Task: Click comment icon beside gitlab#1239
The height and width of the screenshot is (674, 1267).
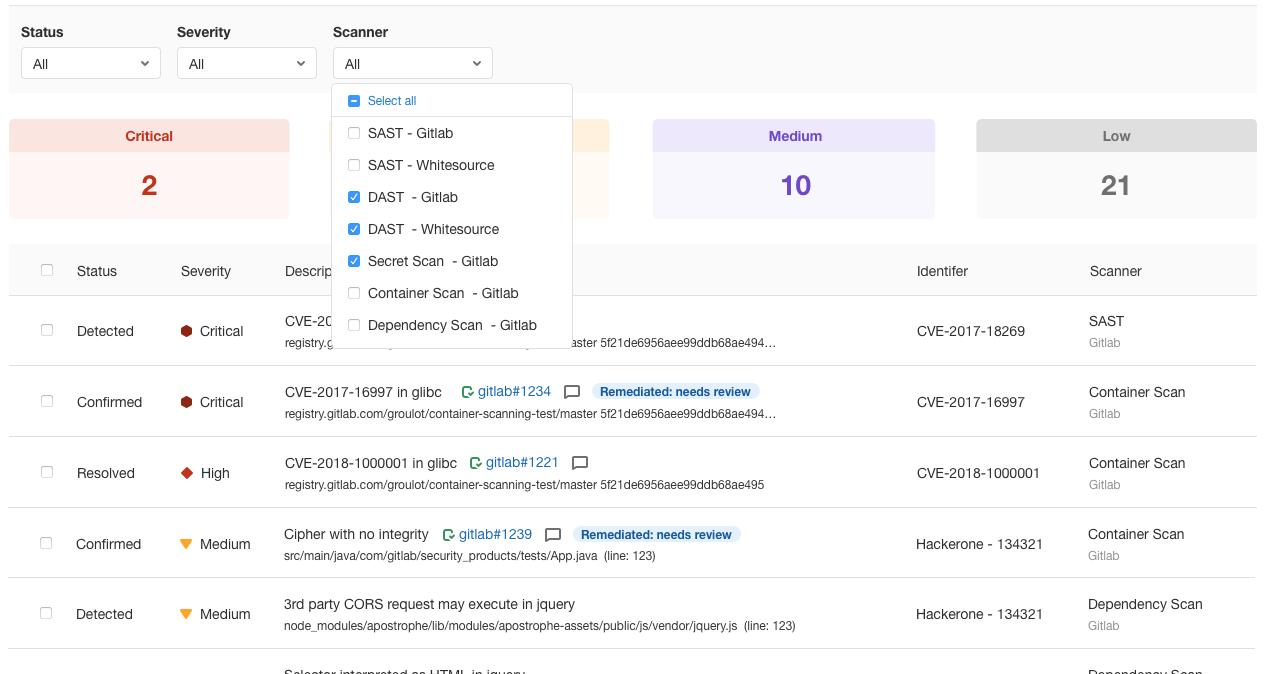Action: (552, 535)
